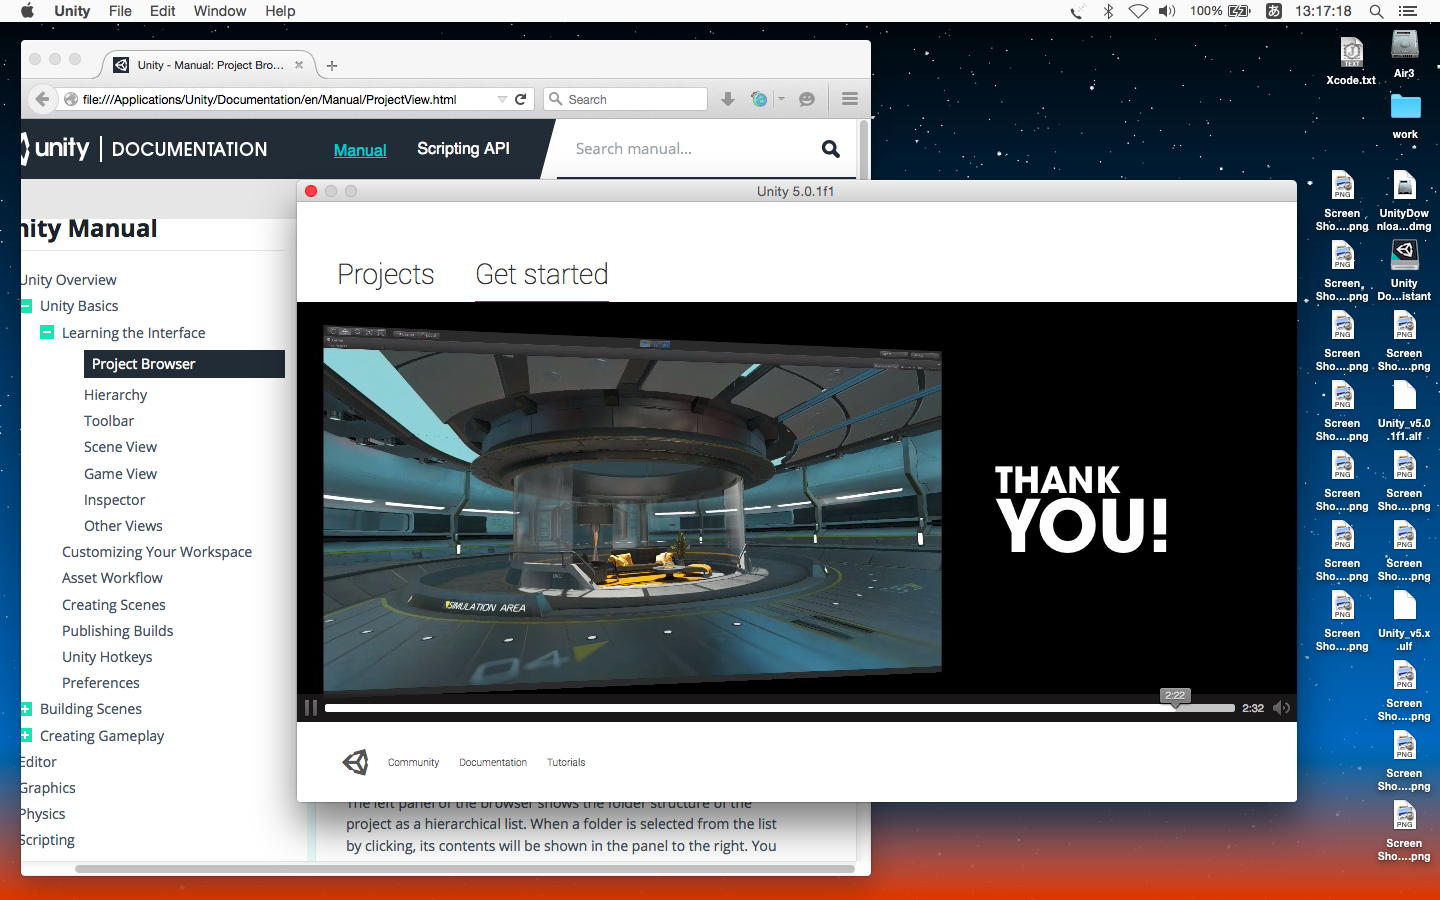1440x900 pixels.
Task: Open a new browser tab with plus
Action: point(332,66)
